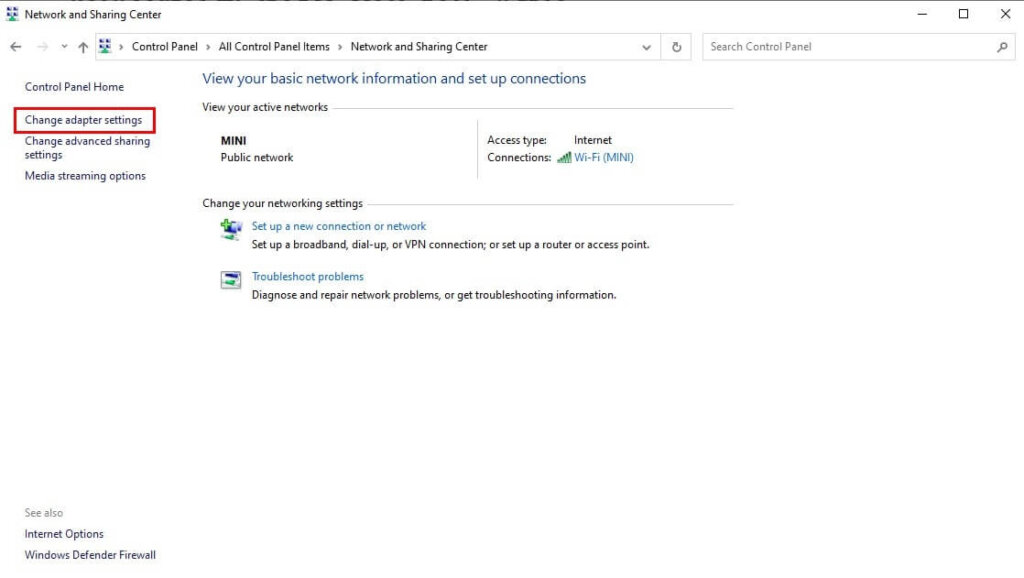Select Control Panel in the breadcrumb
Image resolution: width=1024 pixels, height=578 pixels.
(165, 46)
